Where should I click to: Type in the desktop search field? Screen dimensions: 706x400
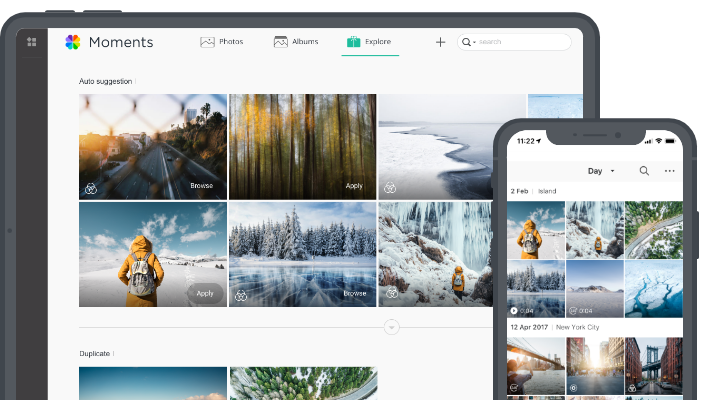point(520,42)
